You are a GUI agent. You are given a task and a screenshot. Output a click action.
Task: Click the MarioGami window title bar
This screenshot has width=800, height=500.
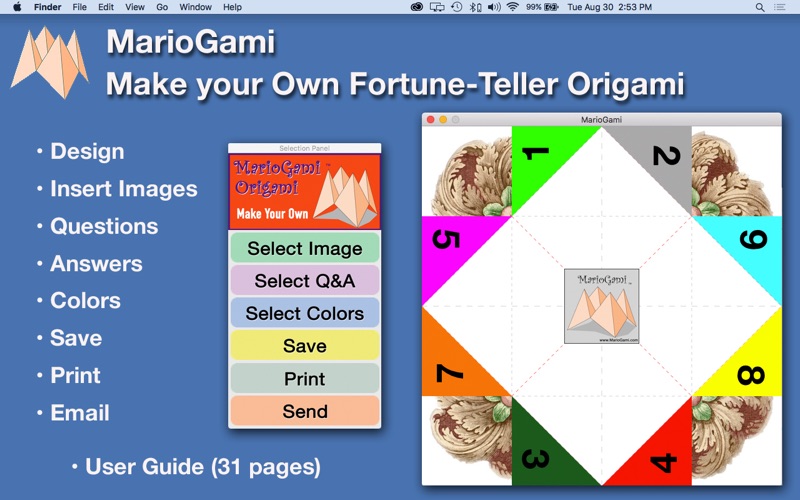[x=602, y=119]
